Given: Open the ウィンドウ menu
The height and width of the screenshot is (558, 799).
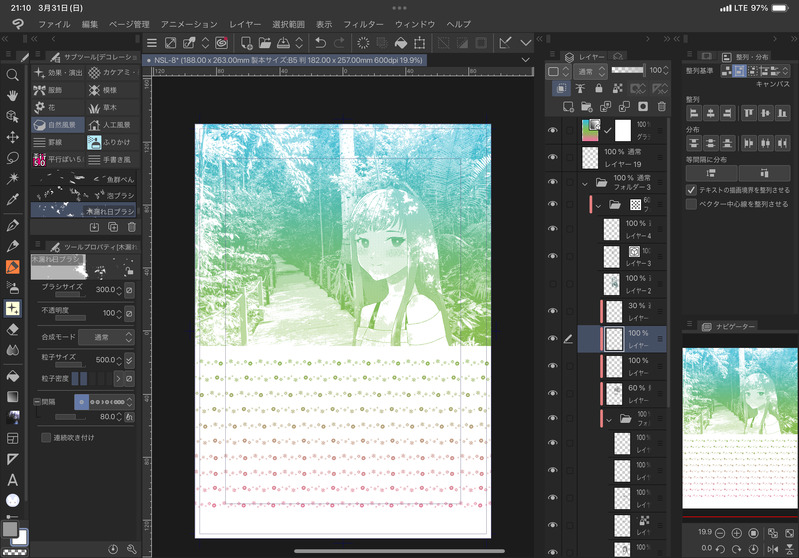Looking at the screenshot, I should coord(415,24).
